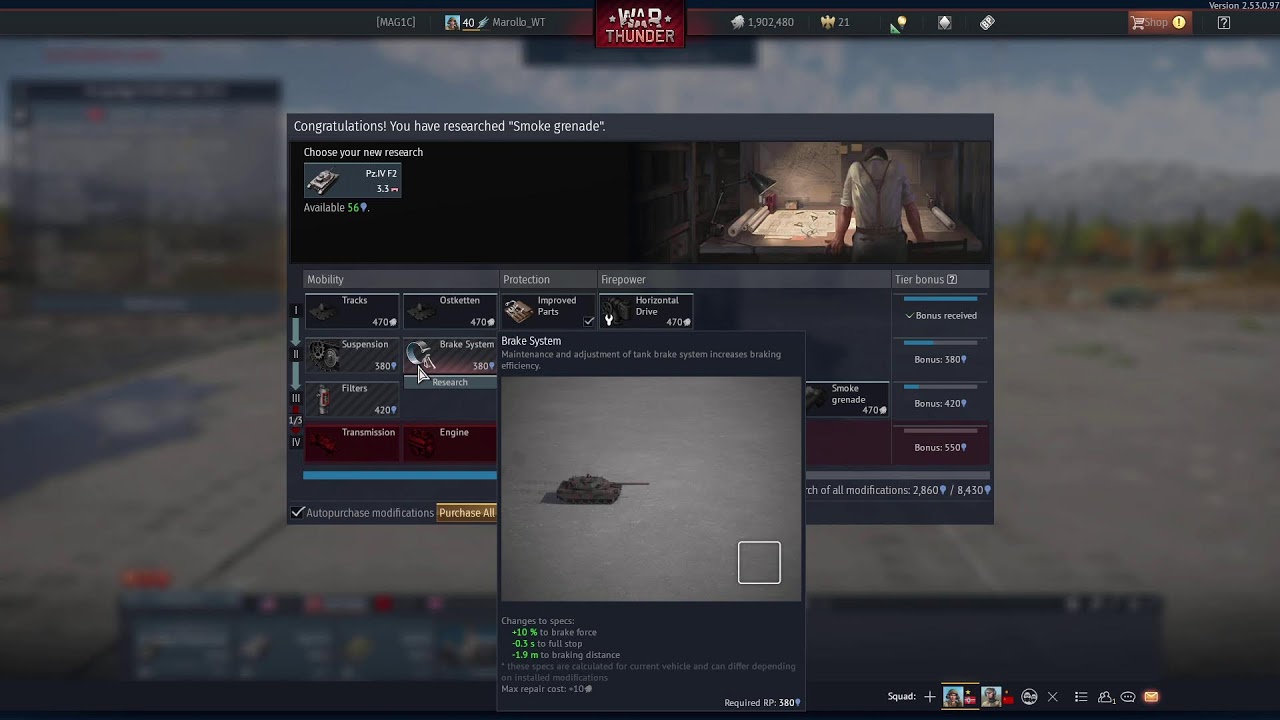The width and height of the screenshot is (1280, 720).
Task: Click the Pz.IV F2 vehicle card
Action: 353,181
